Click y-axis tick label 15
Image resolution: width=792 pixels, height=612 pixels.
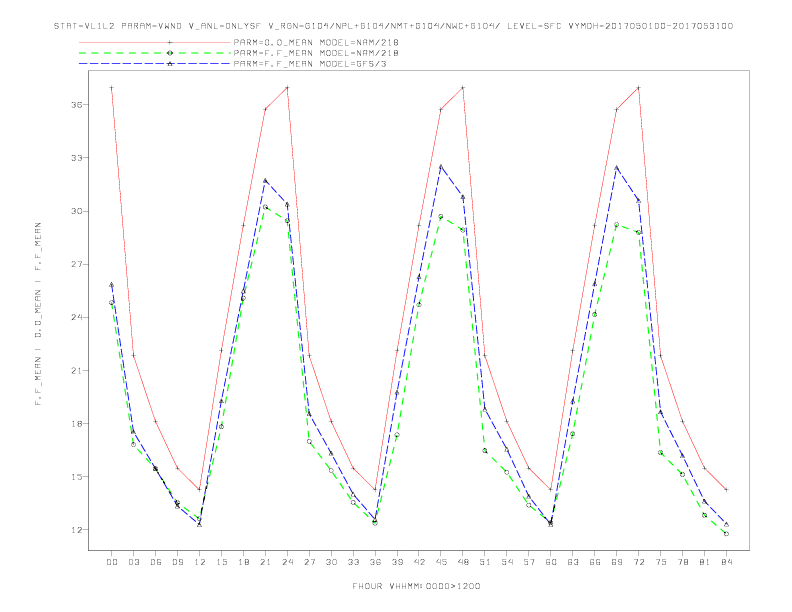coord(77,477)
